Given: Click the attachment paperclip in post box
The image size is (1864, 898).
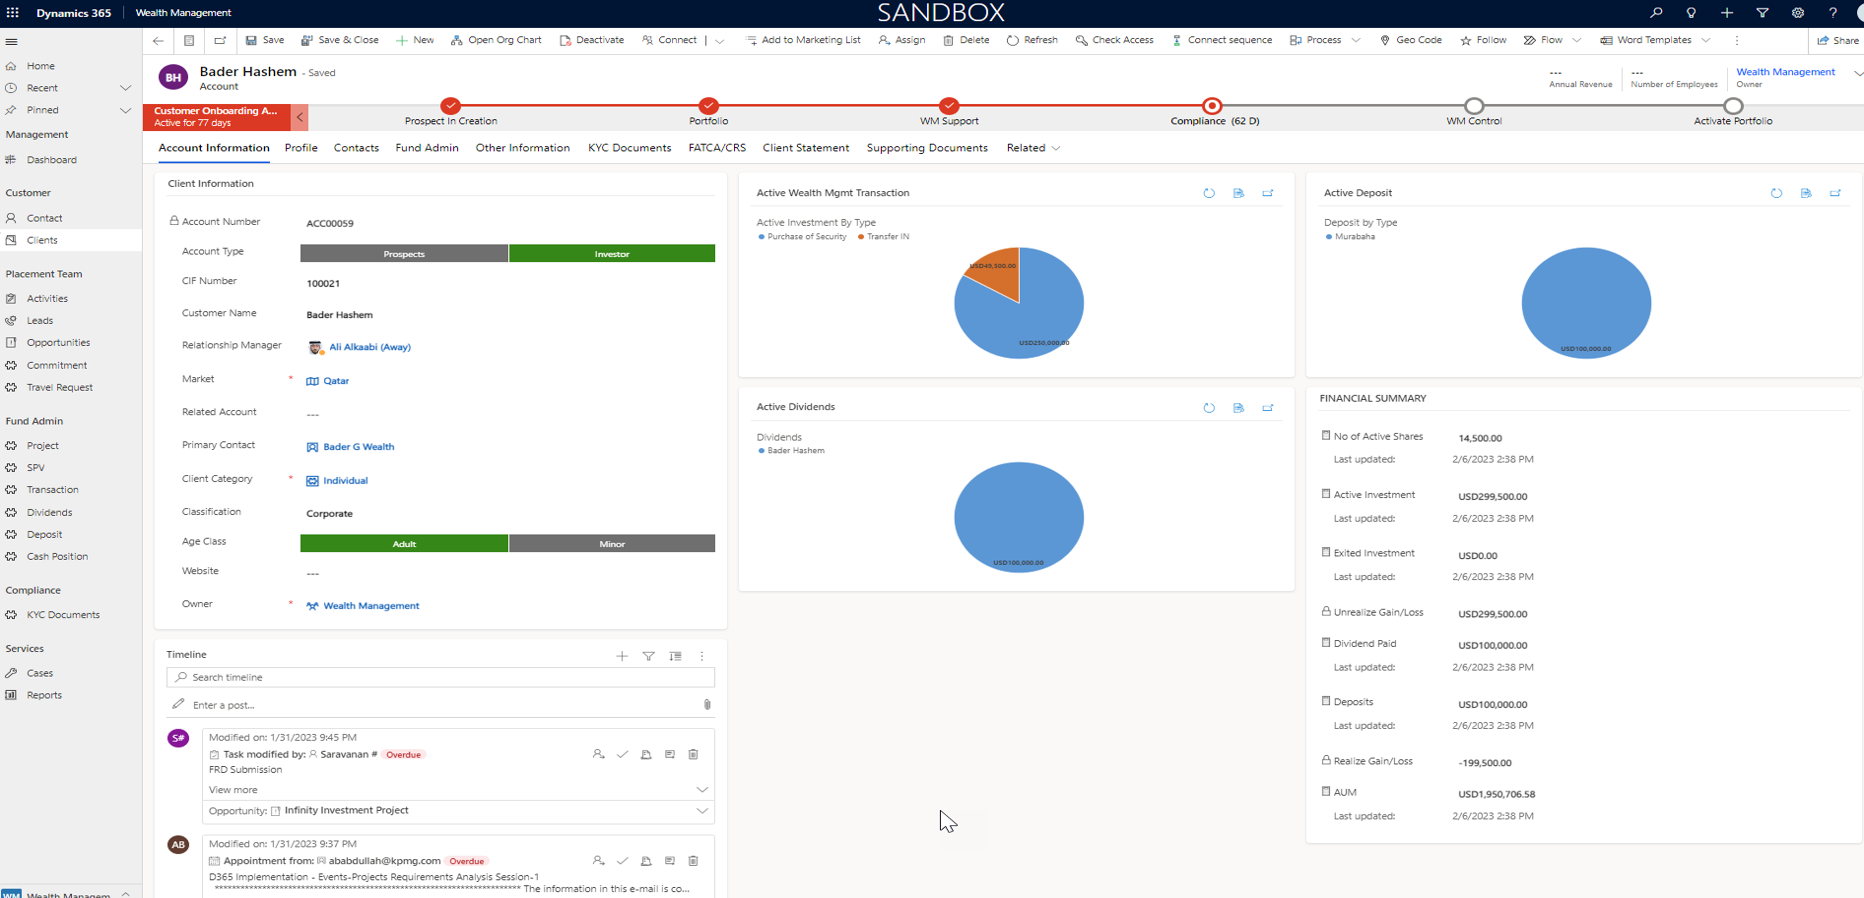Looking at the screenshot, I should pos(707,705).
